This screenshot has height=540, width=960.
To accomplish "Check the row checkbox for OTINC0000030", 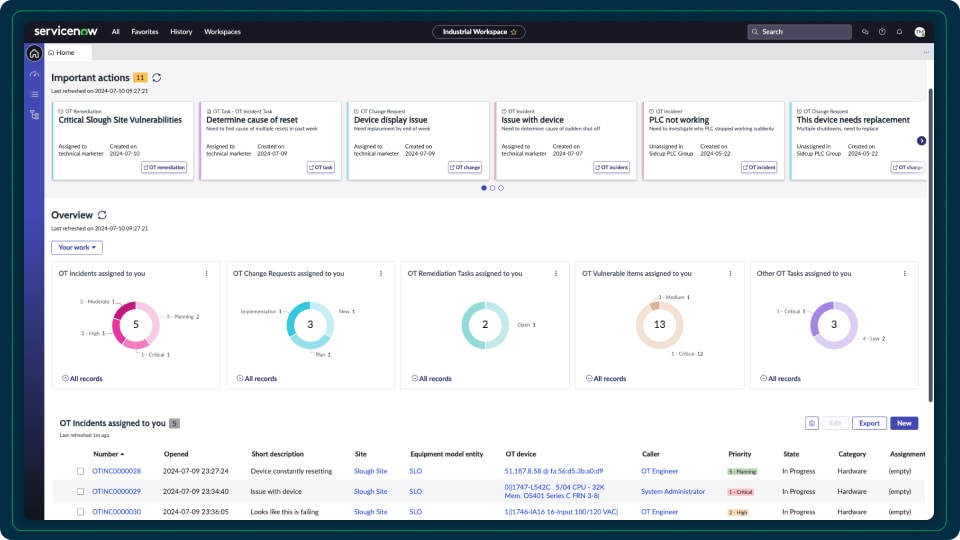I will click(x=81, y=512).
